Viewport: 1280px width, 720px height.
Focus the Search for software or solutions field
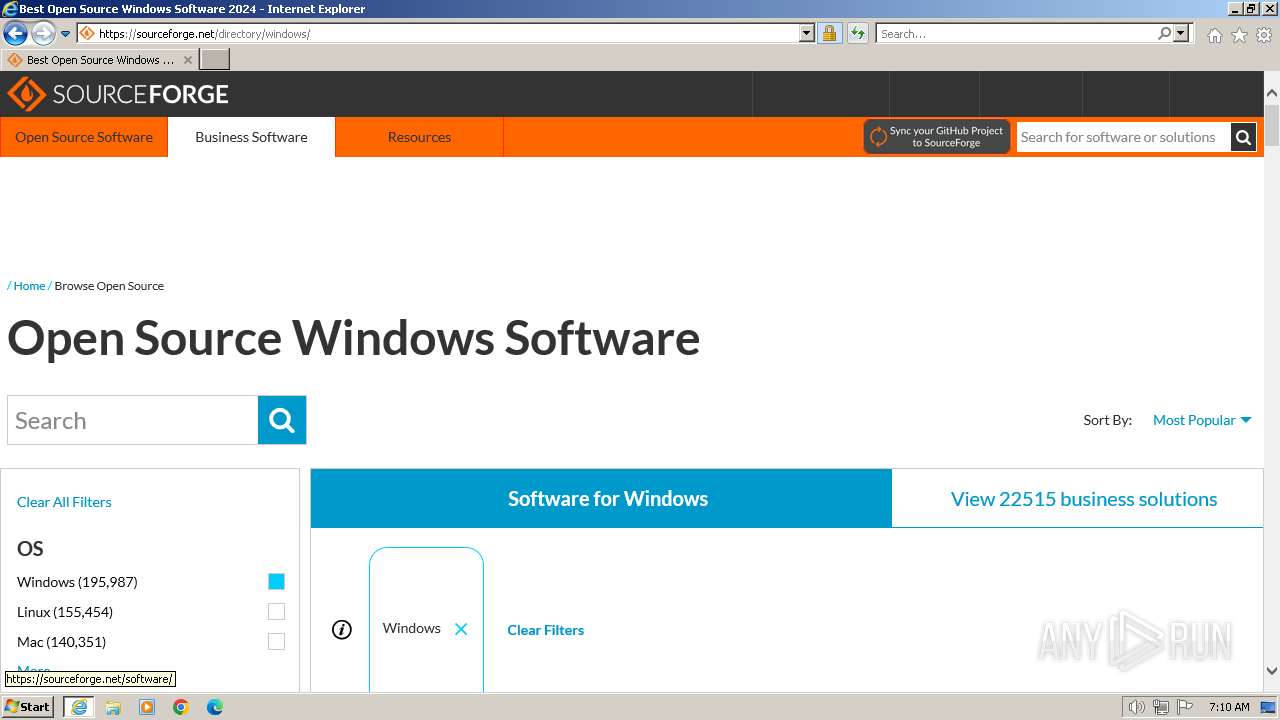[1123, 137]
